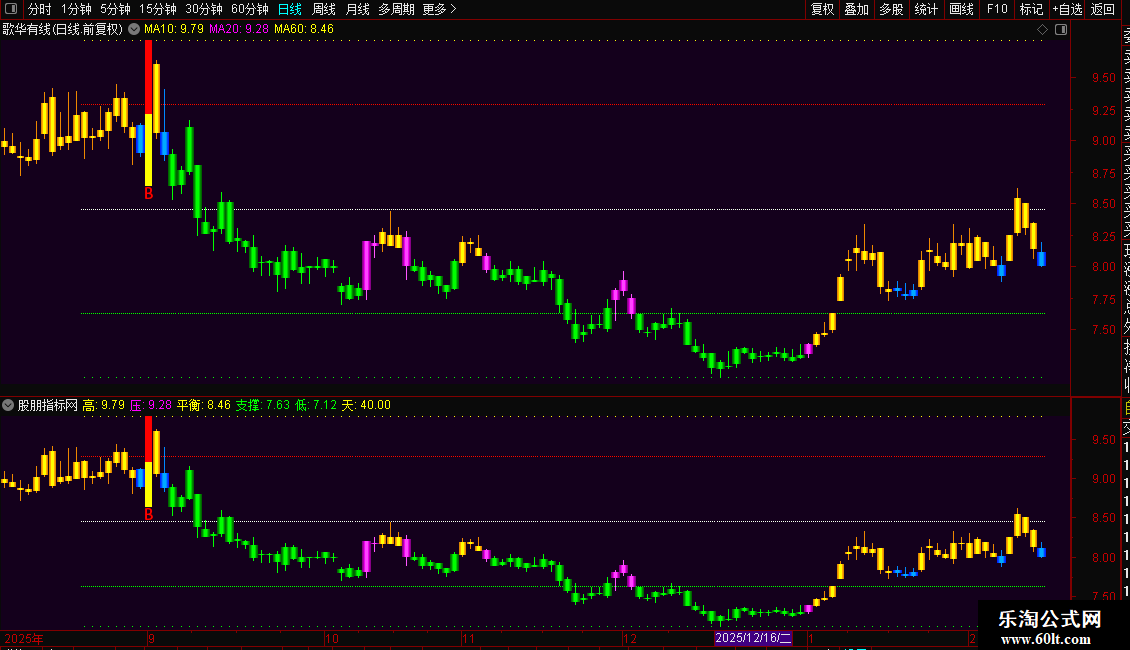Viewport: 1130px width, 650px height.
Task: Select the 30分钟 period
Action: click(x=204, y=9)
